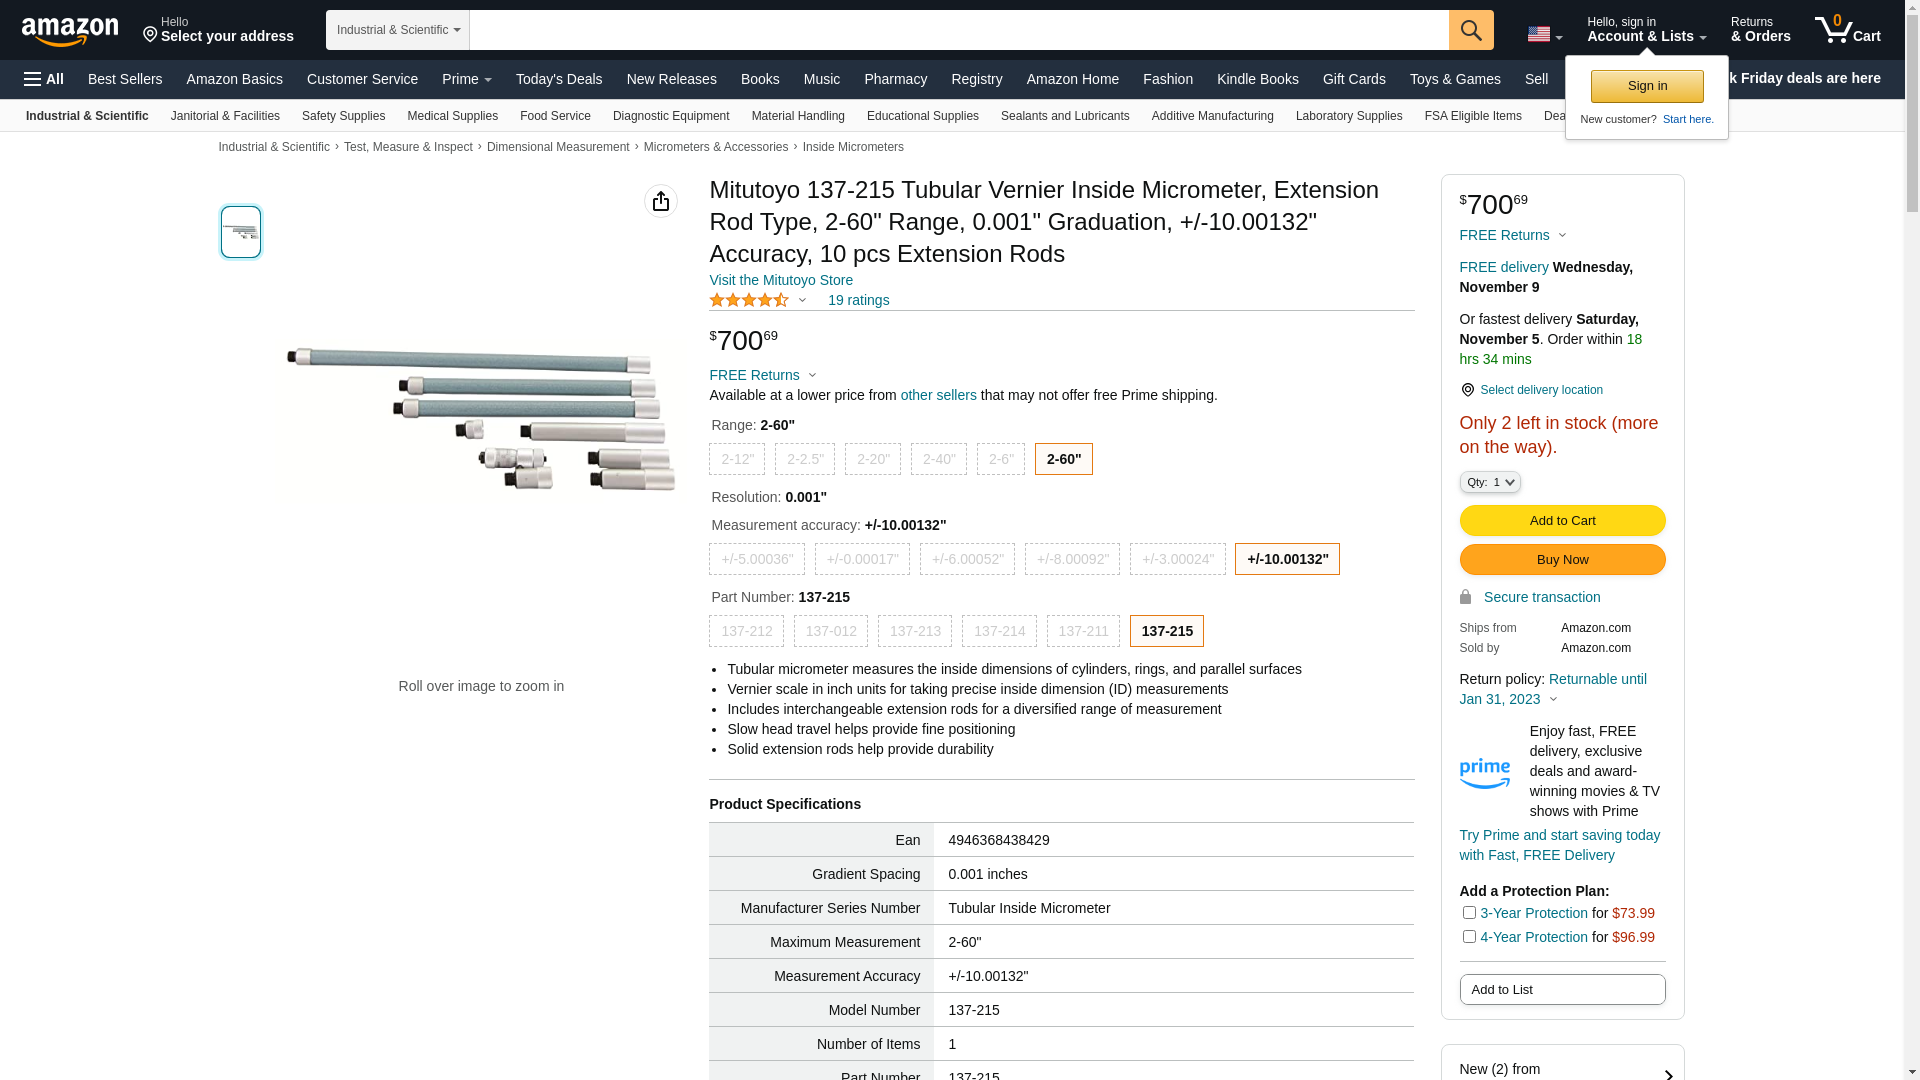Open Today's Deals in navigation bar
The image size is (1920, 1080).
pos(559,79)
